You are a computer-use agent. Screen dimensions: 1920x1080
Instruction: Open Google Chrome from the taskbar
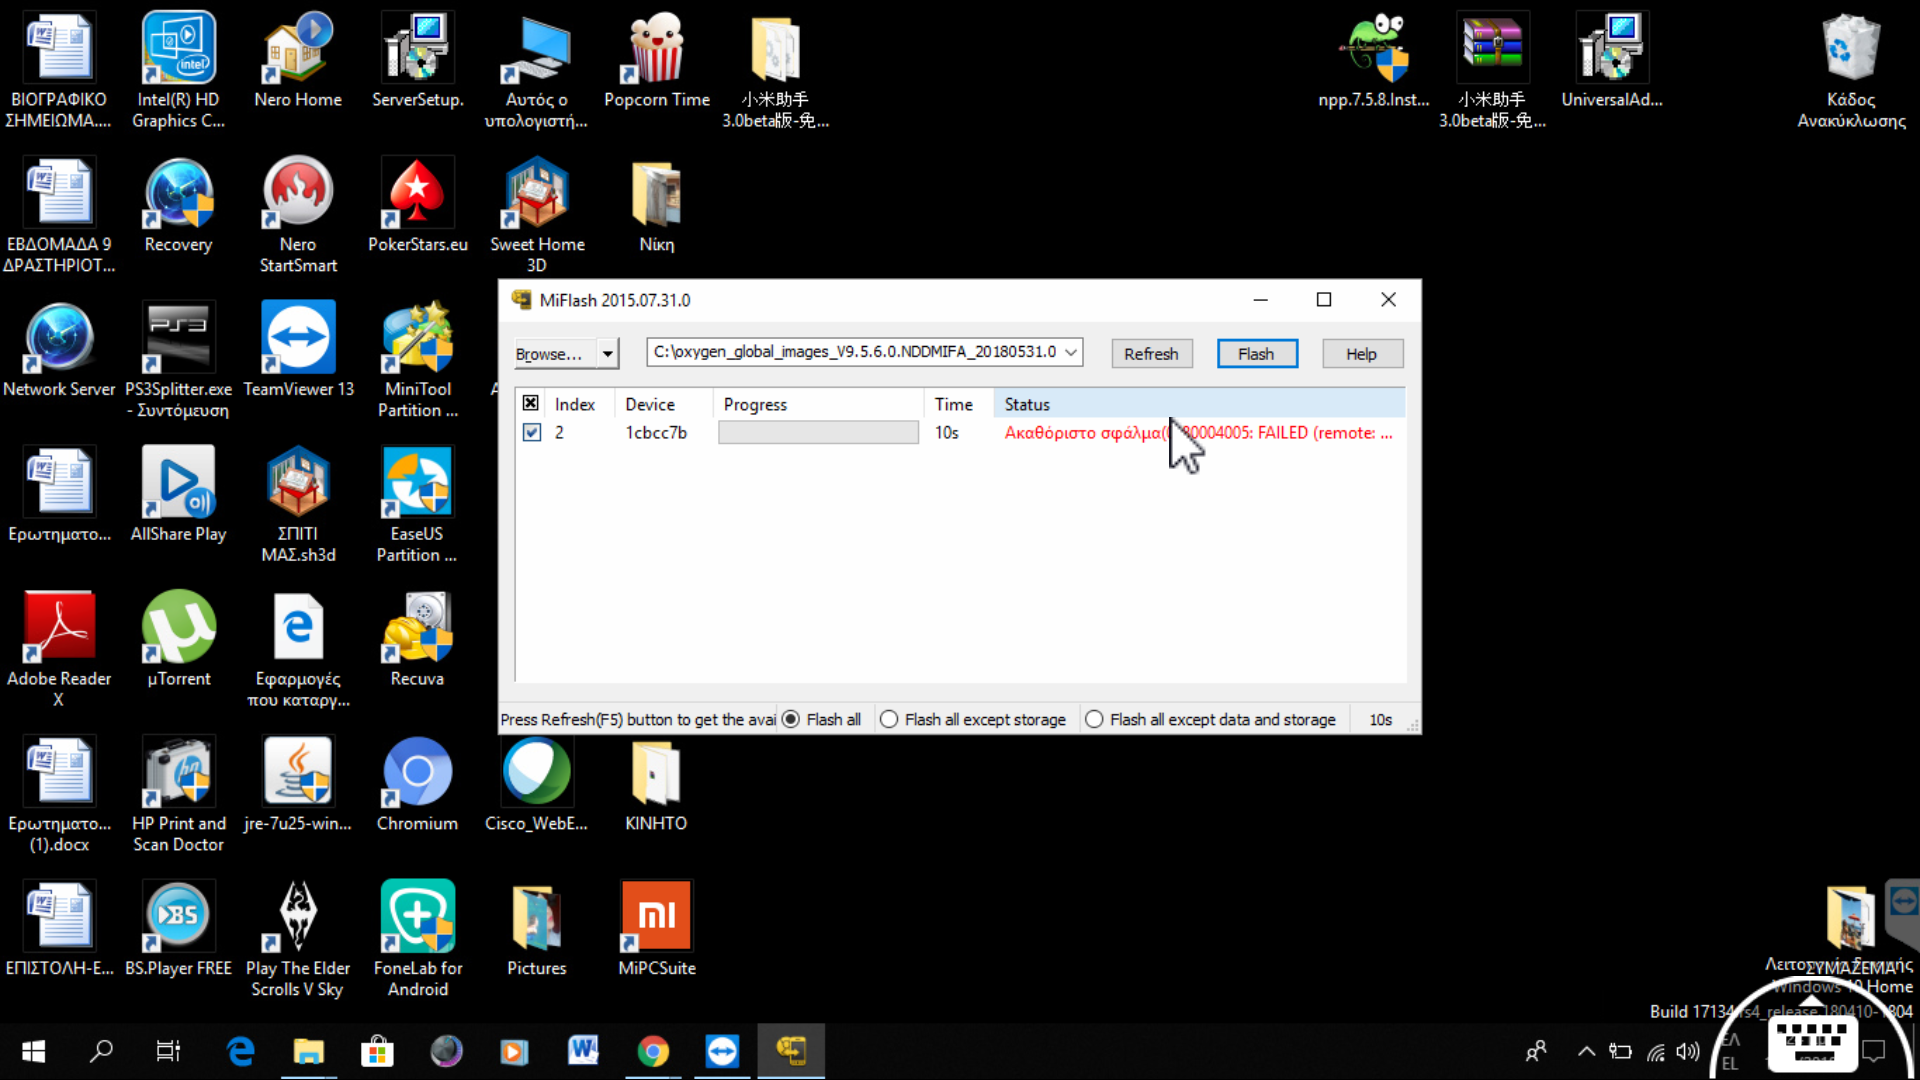click(x=653, y=1051)
